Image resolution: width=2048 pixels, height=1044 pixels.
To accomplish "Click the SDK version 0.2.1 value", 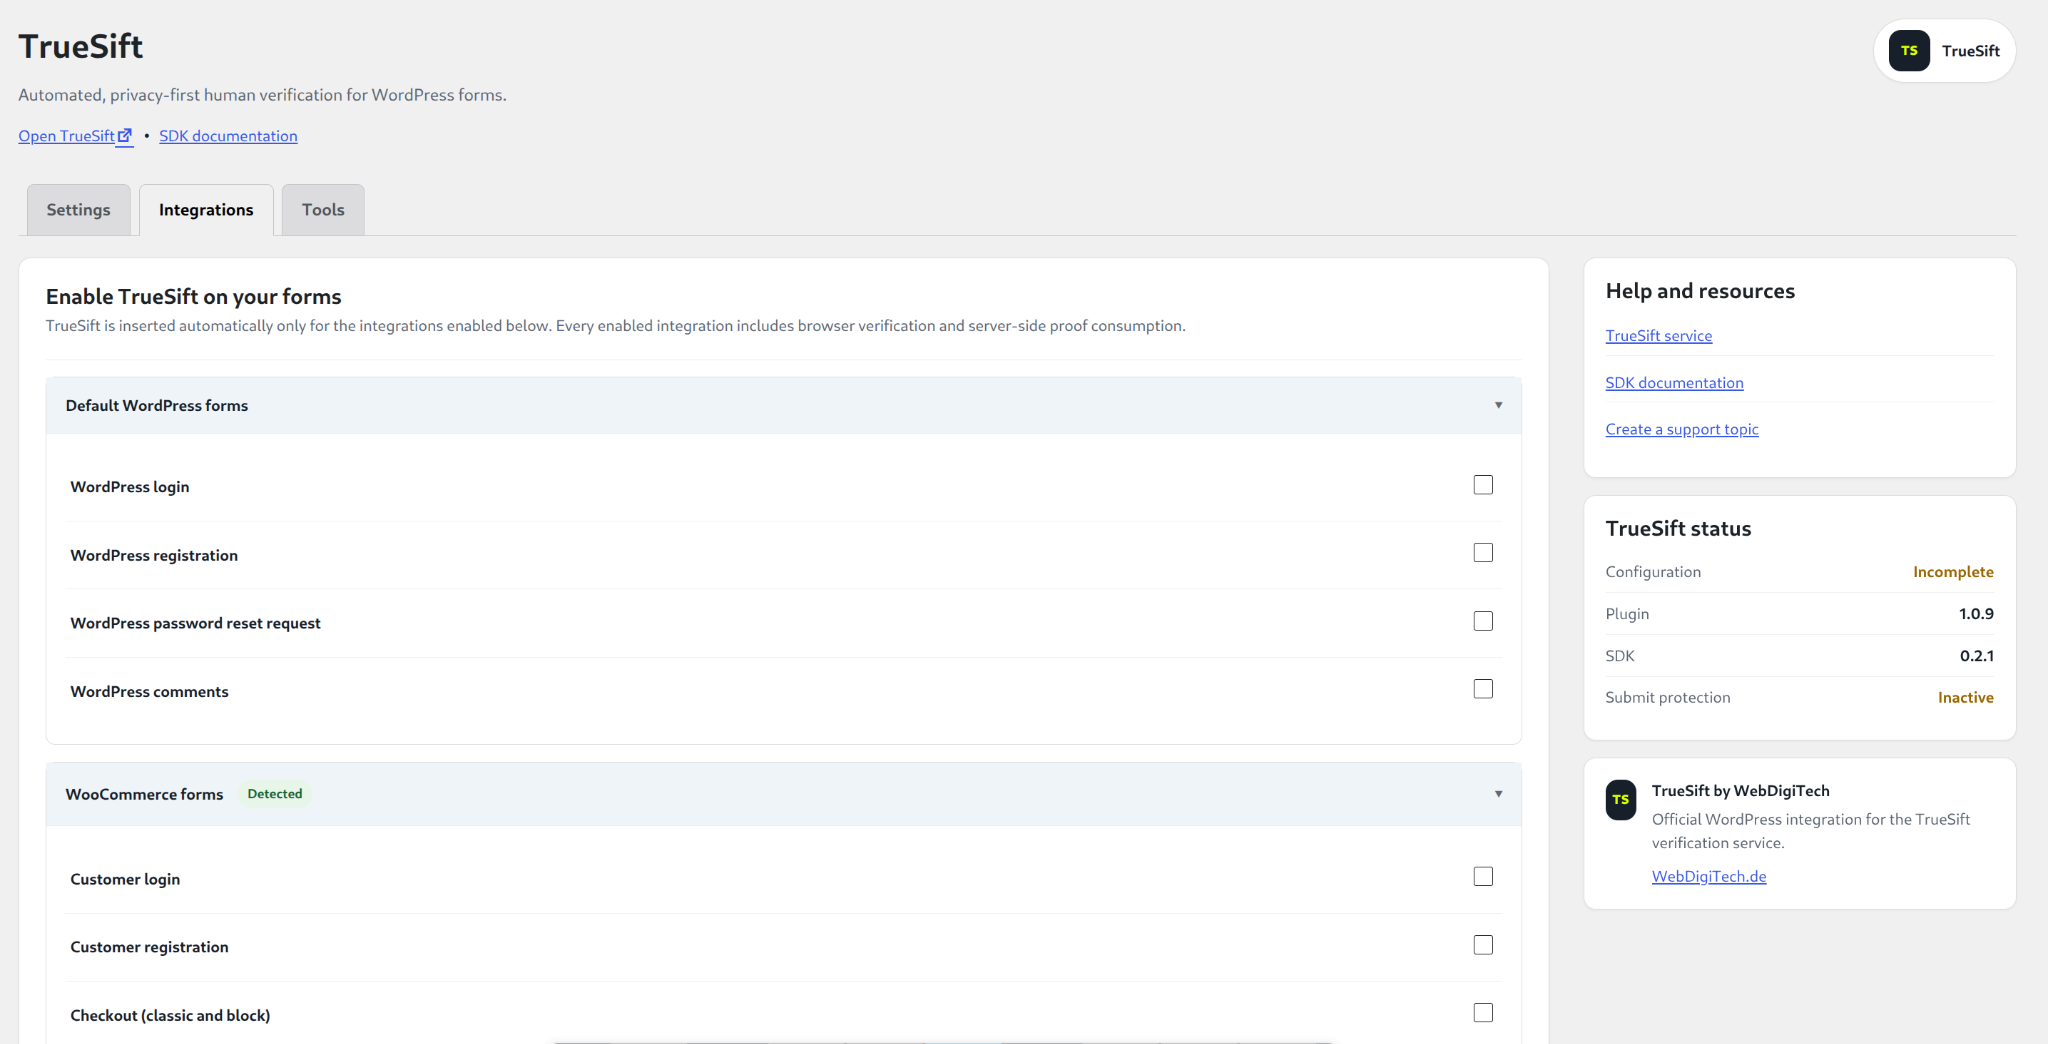I will pyautogui.click(x=1977, y=656).
